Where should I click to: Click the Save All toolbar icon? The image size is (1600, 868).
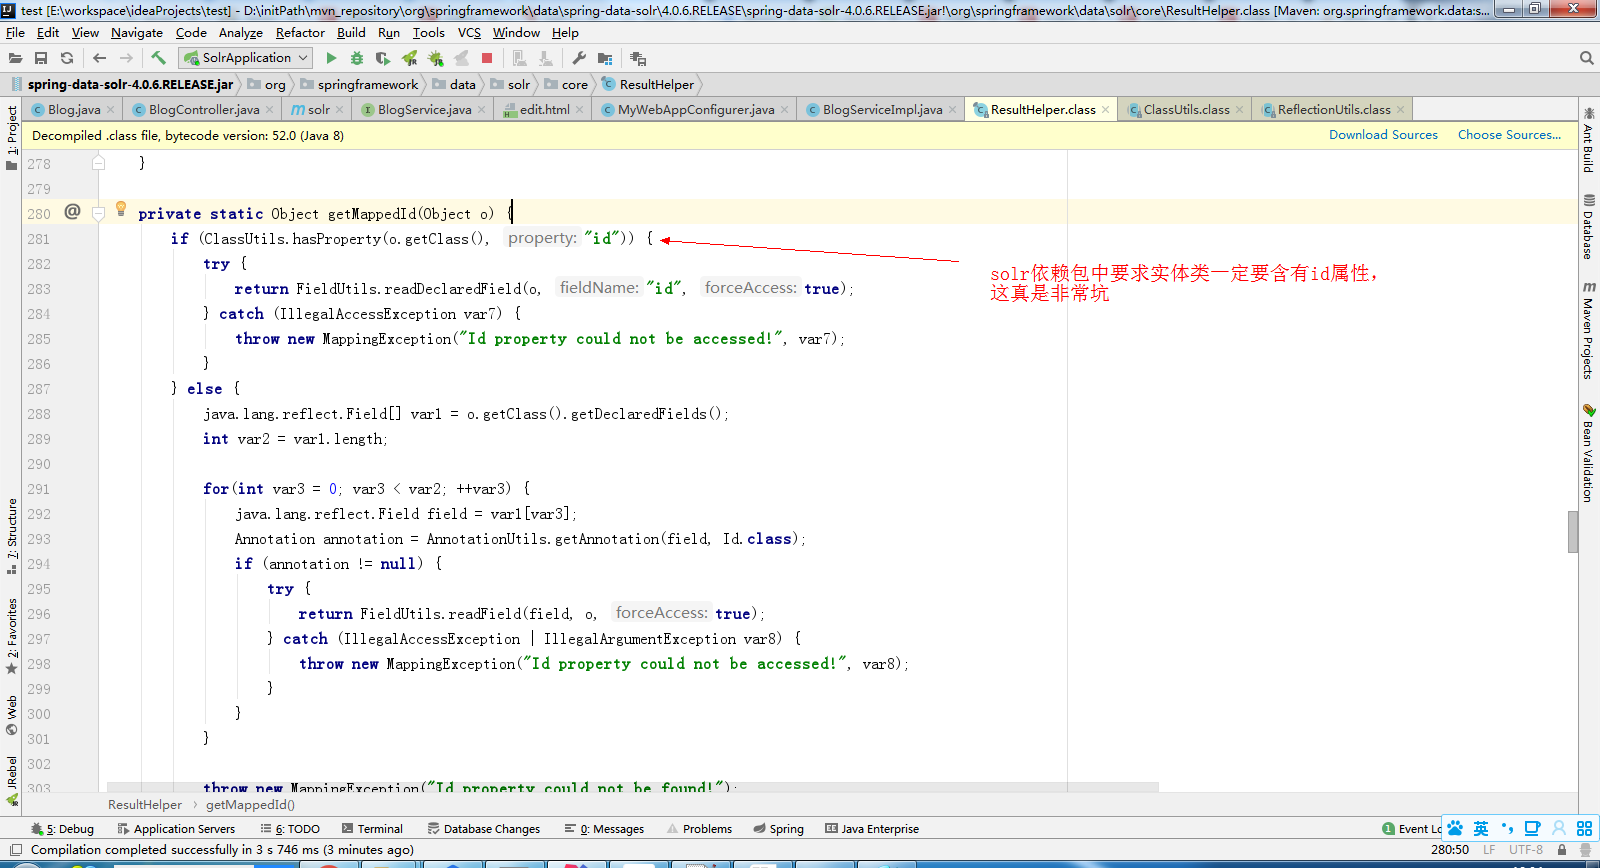click(41, 58)
